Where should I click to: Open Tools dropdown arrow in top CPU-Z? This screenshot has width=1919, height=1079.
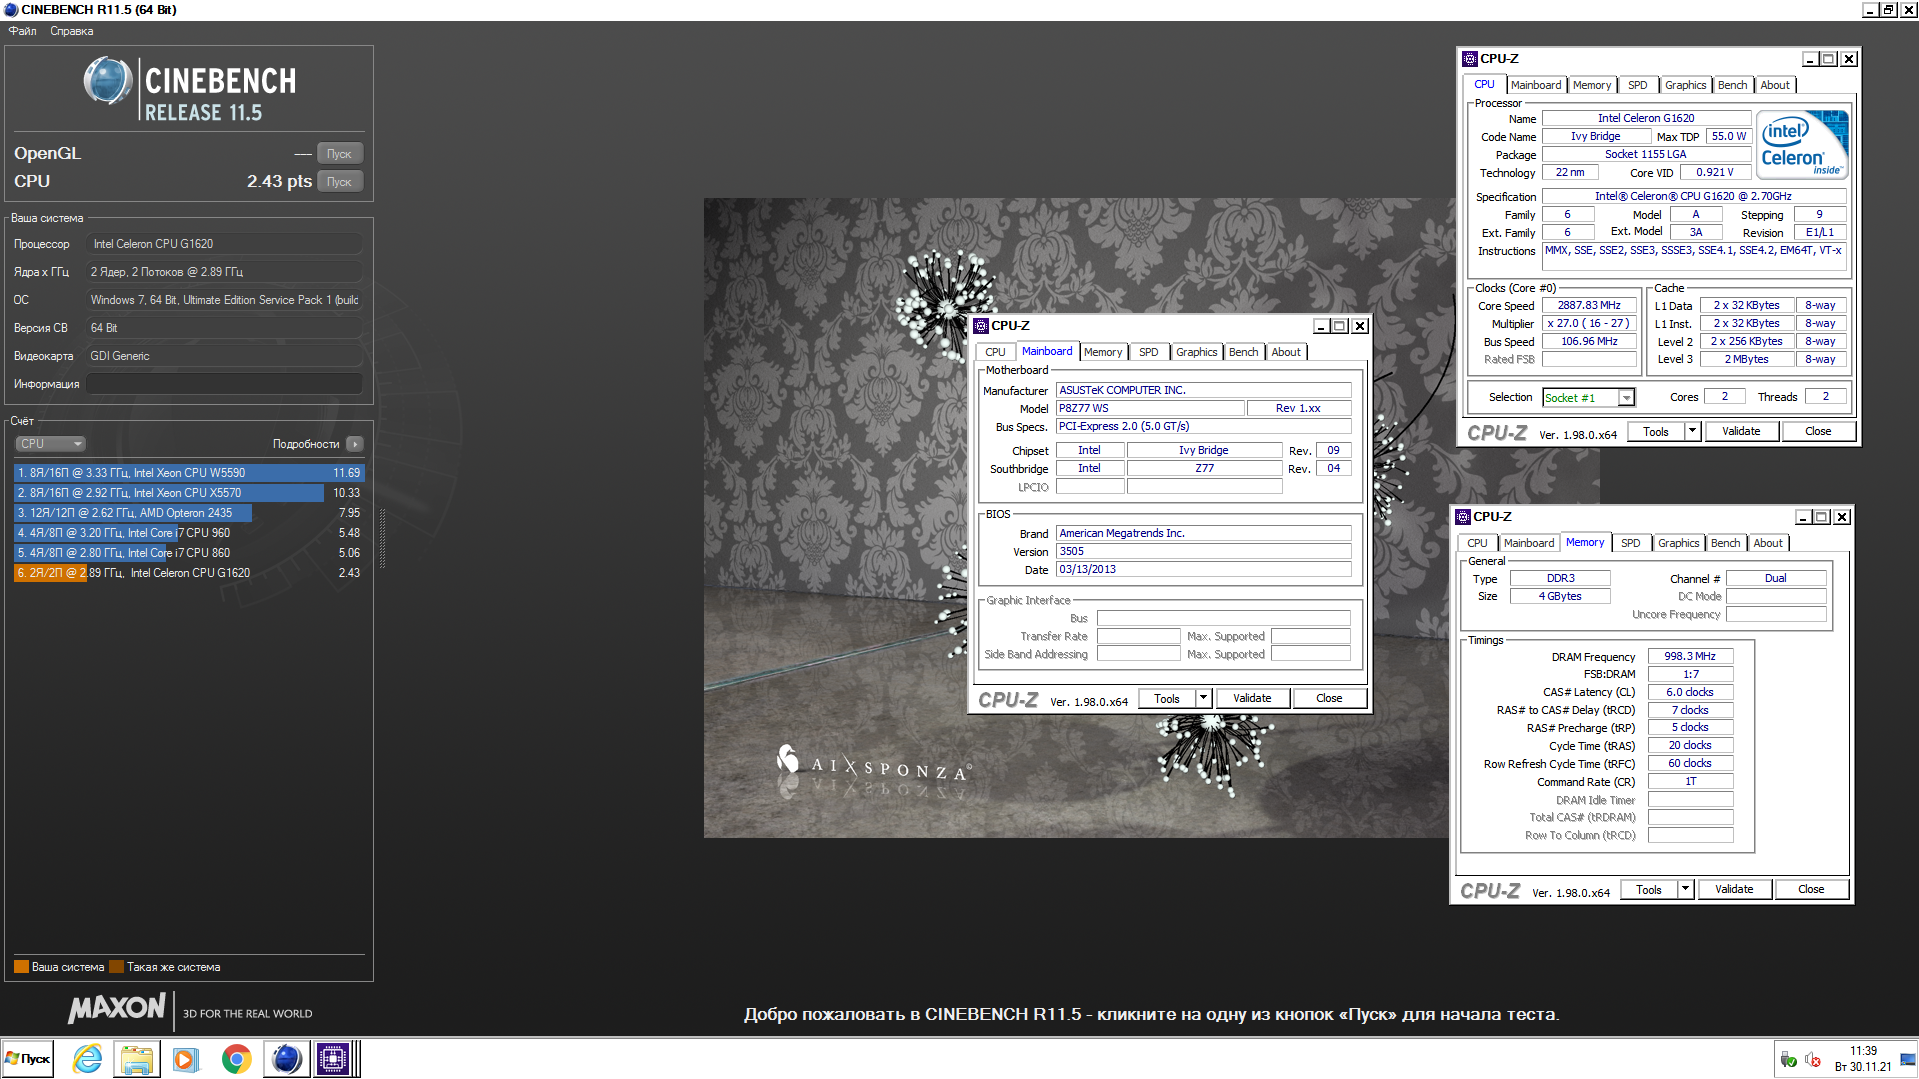coord(1693,432)
